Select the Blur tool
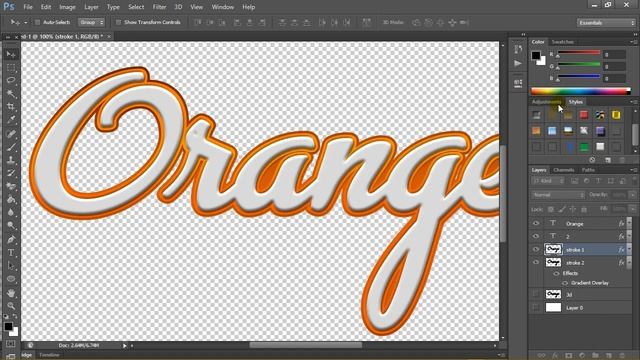 point(11,212)
